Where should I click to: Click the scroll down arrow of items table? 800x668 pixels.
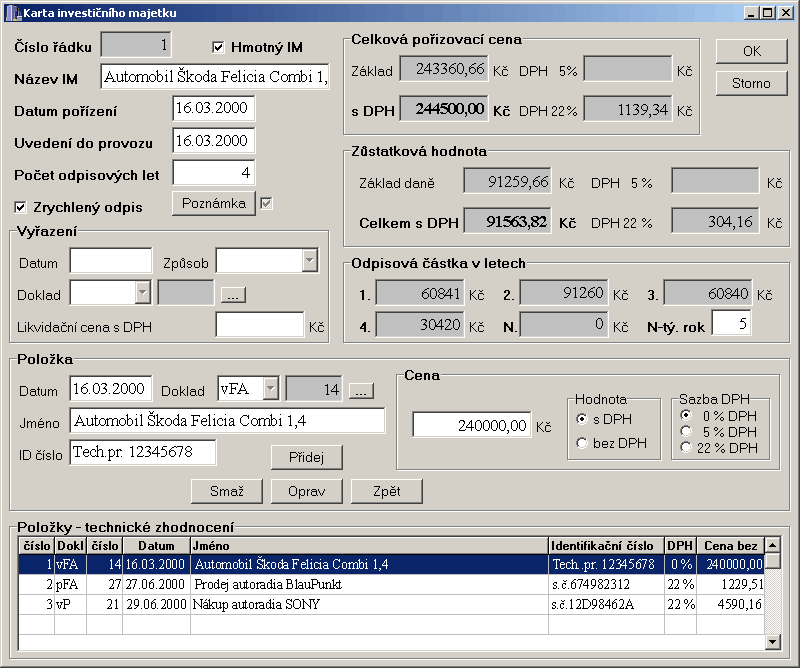[x=772, y=642]
